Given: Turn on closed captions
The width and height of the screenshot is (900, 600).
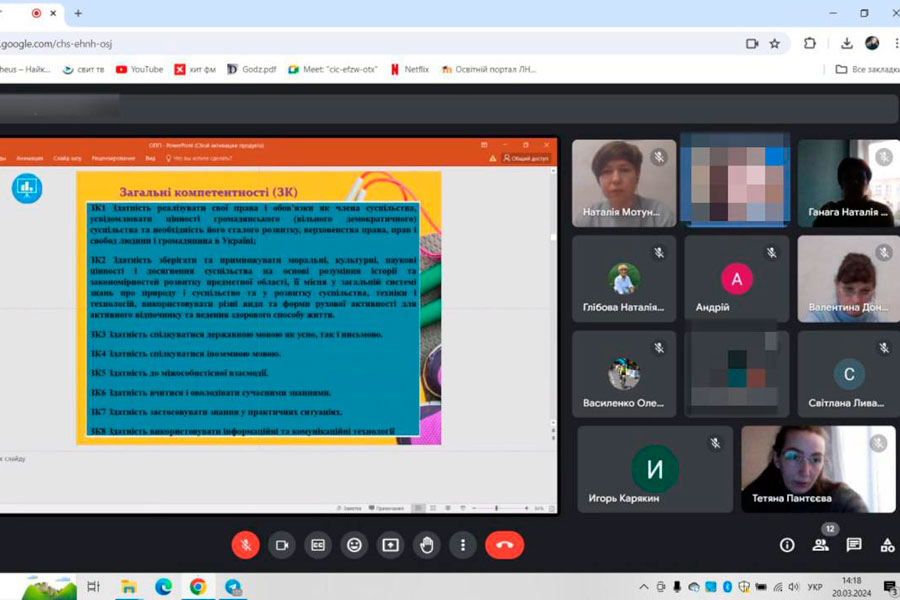Looking at the screenshot, I should pos(318,545).
